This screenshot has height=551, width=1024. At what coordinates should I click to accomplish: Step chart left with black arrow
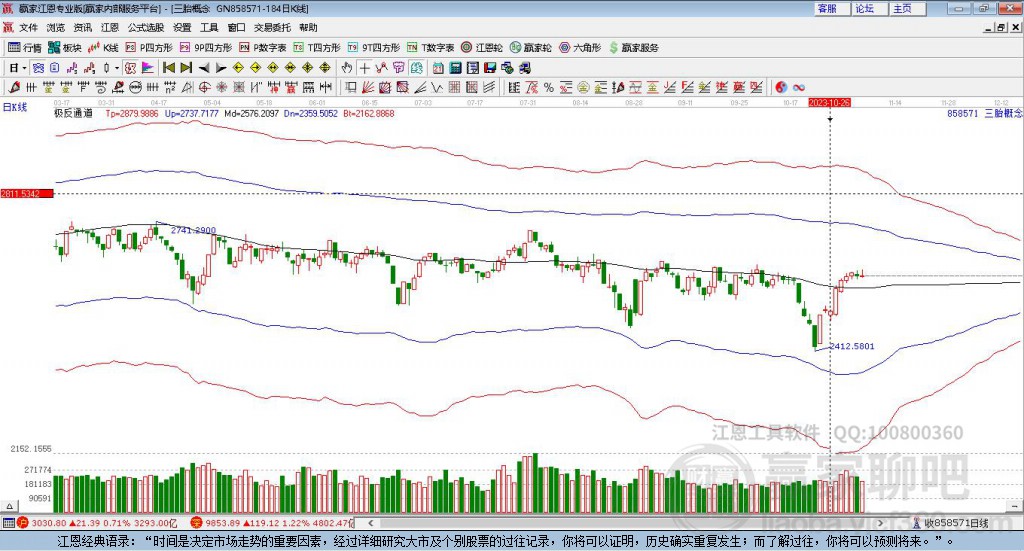pyautogui.click(x=204, y=68)
